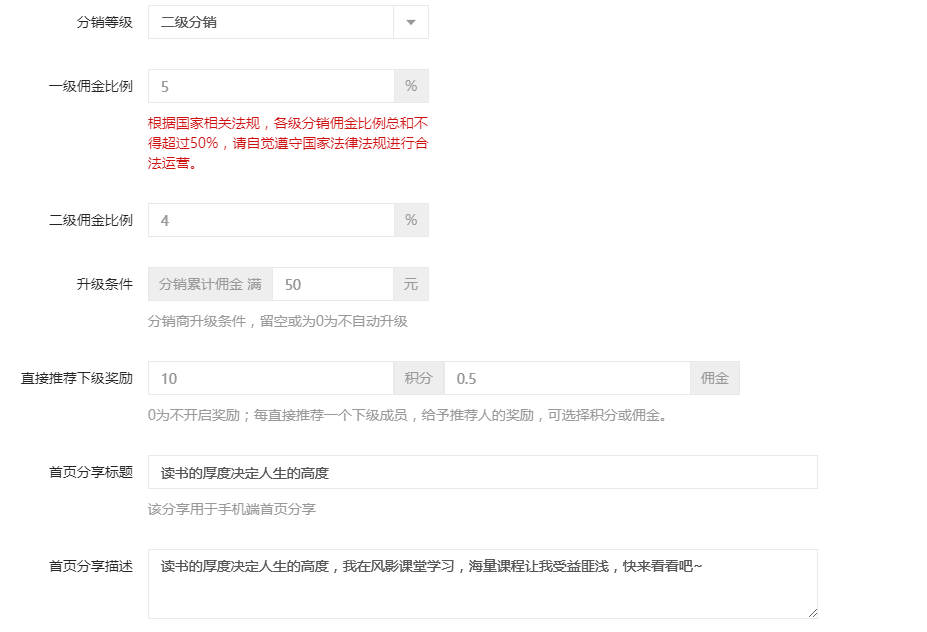This screenshot has height=632, width=927.
Task: Click the hint 分销商升级条件，留空或为0为不自动升级
Action: 278,322
